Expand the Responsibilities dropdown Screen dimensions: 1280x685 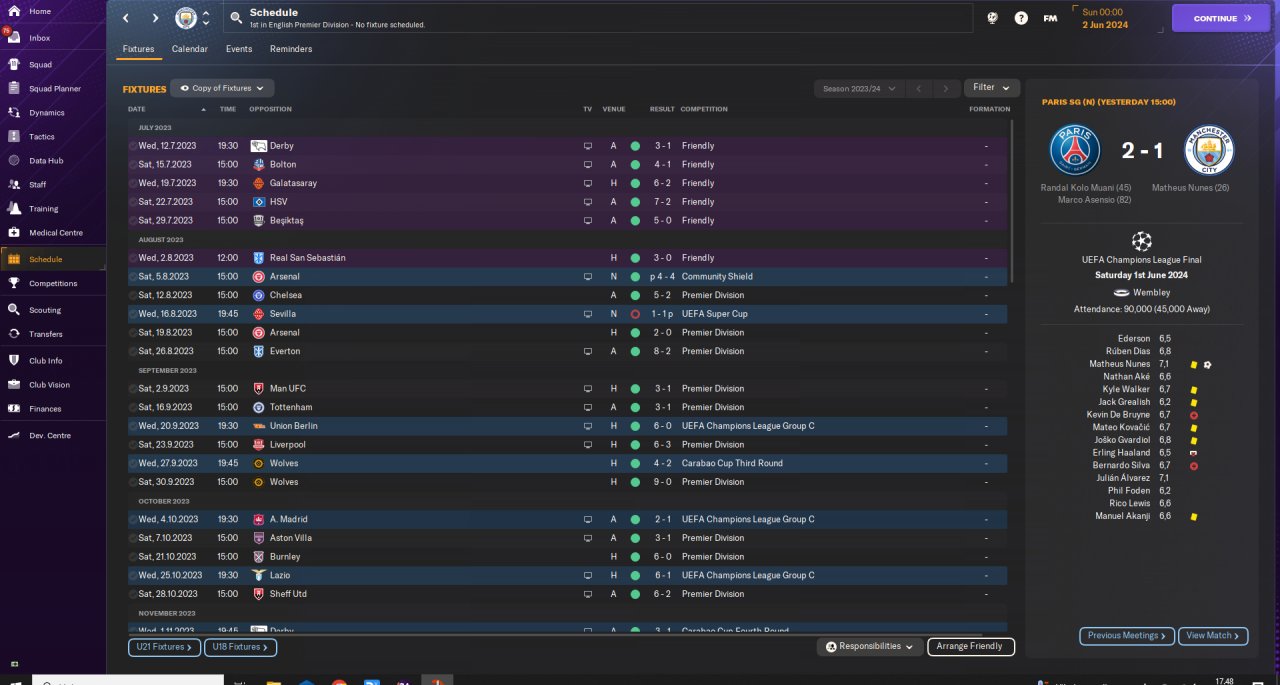(869, 647)
